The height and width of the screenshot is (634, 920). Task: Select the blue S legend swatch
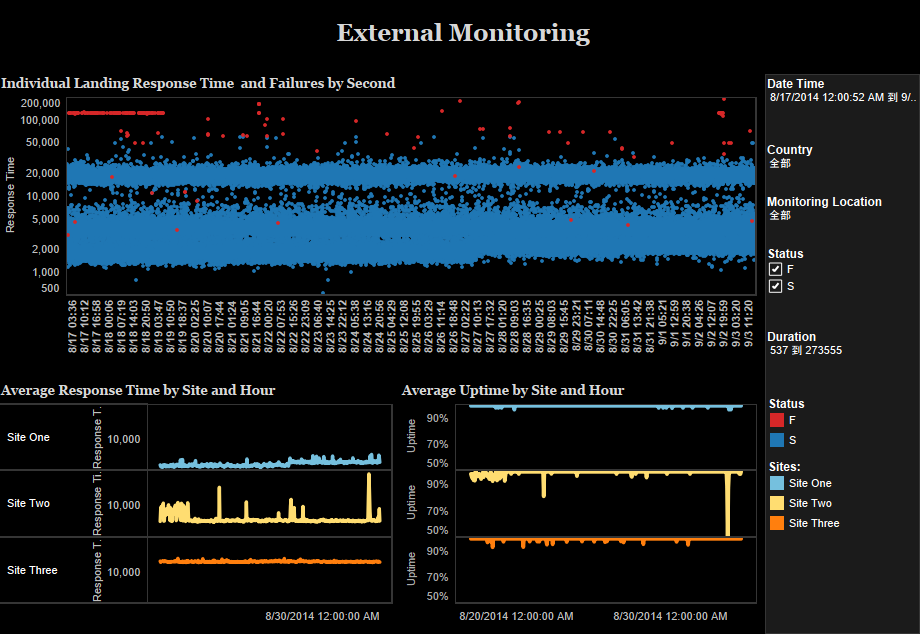[x=777, y=440]
